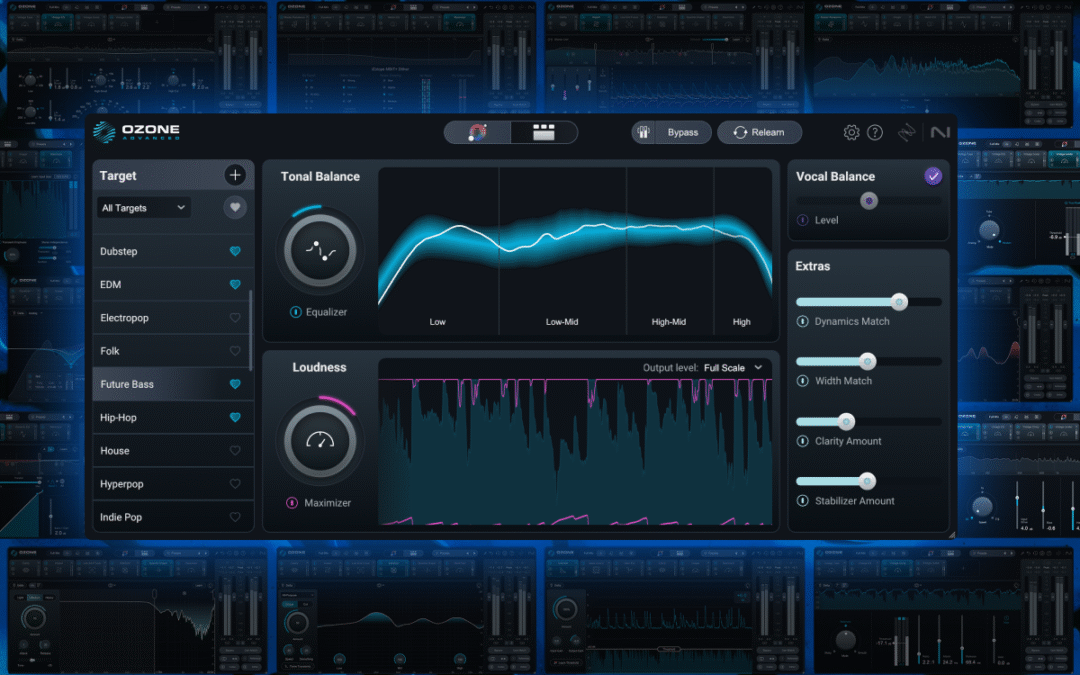Toggle the Equalizer power button
The width and height of the screenshot is (1080, 675).
[295, 312]
